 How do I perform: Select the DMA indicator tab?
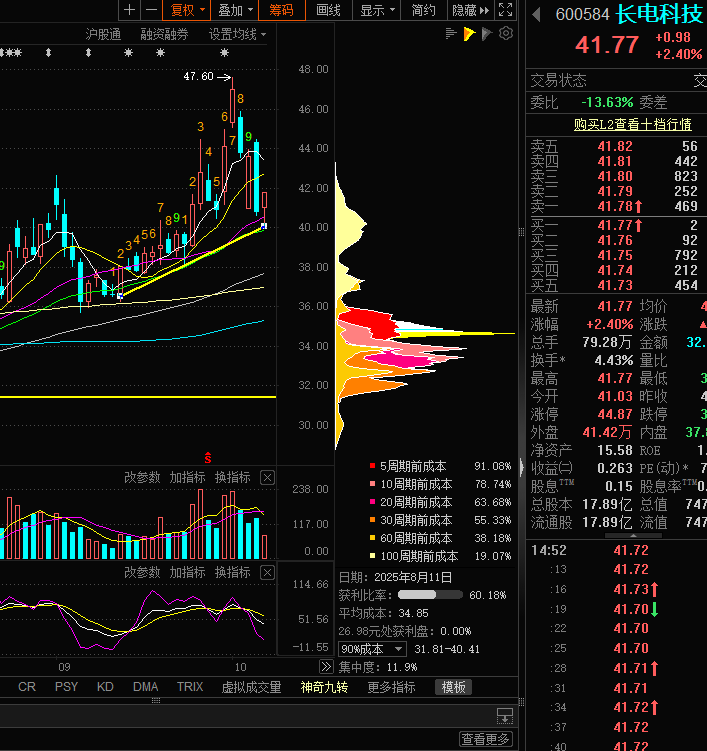coord(146,687)
